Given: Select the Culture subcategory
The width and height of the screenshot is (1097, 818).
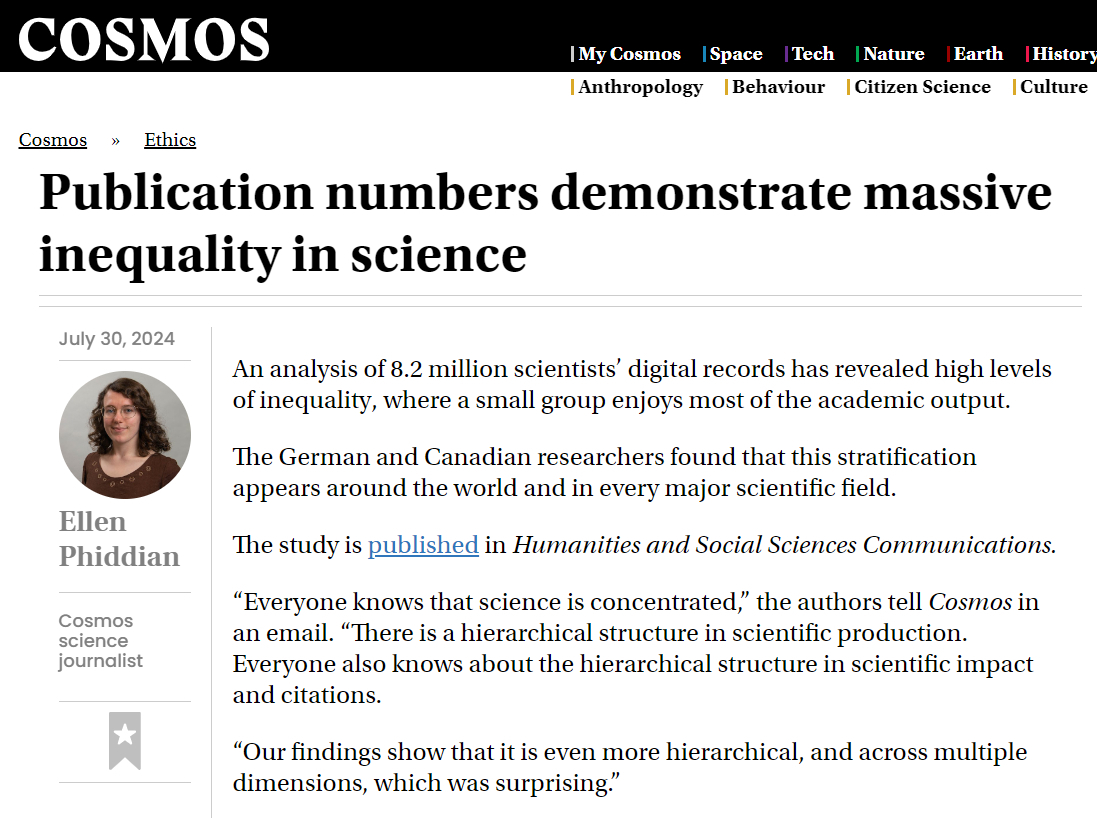Looking at the screenshot, I should (1053, 87).
